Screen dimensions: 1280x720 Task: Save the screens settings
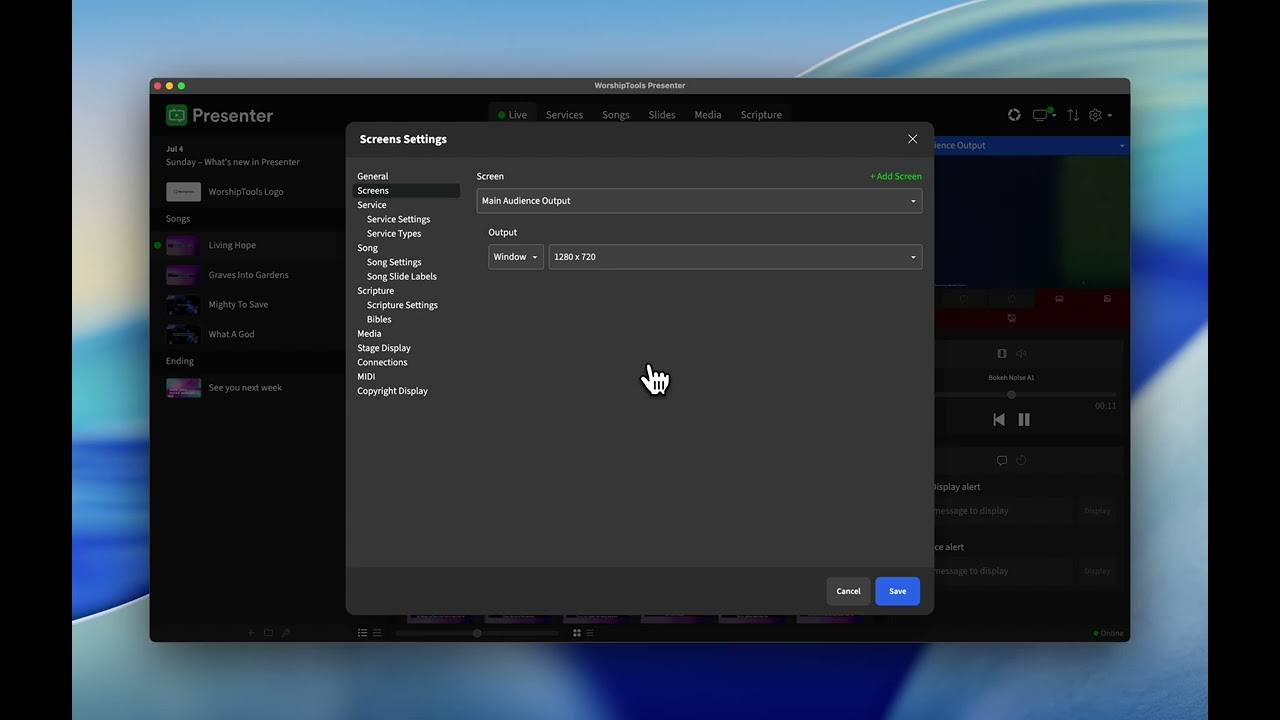point(897,591)
